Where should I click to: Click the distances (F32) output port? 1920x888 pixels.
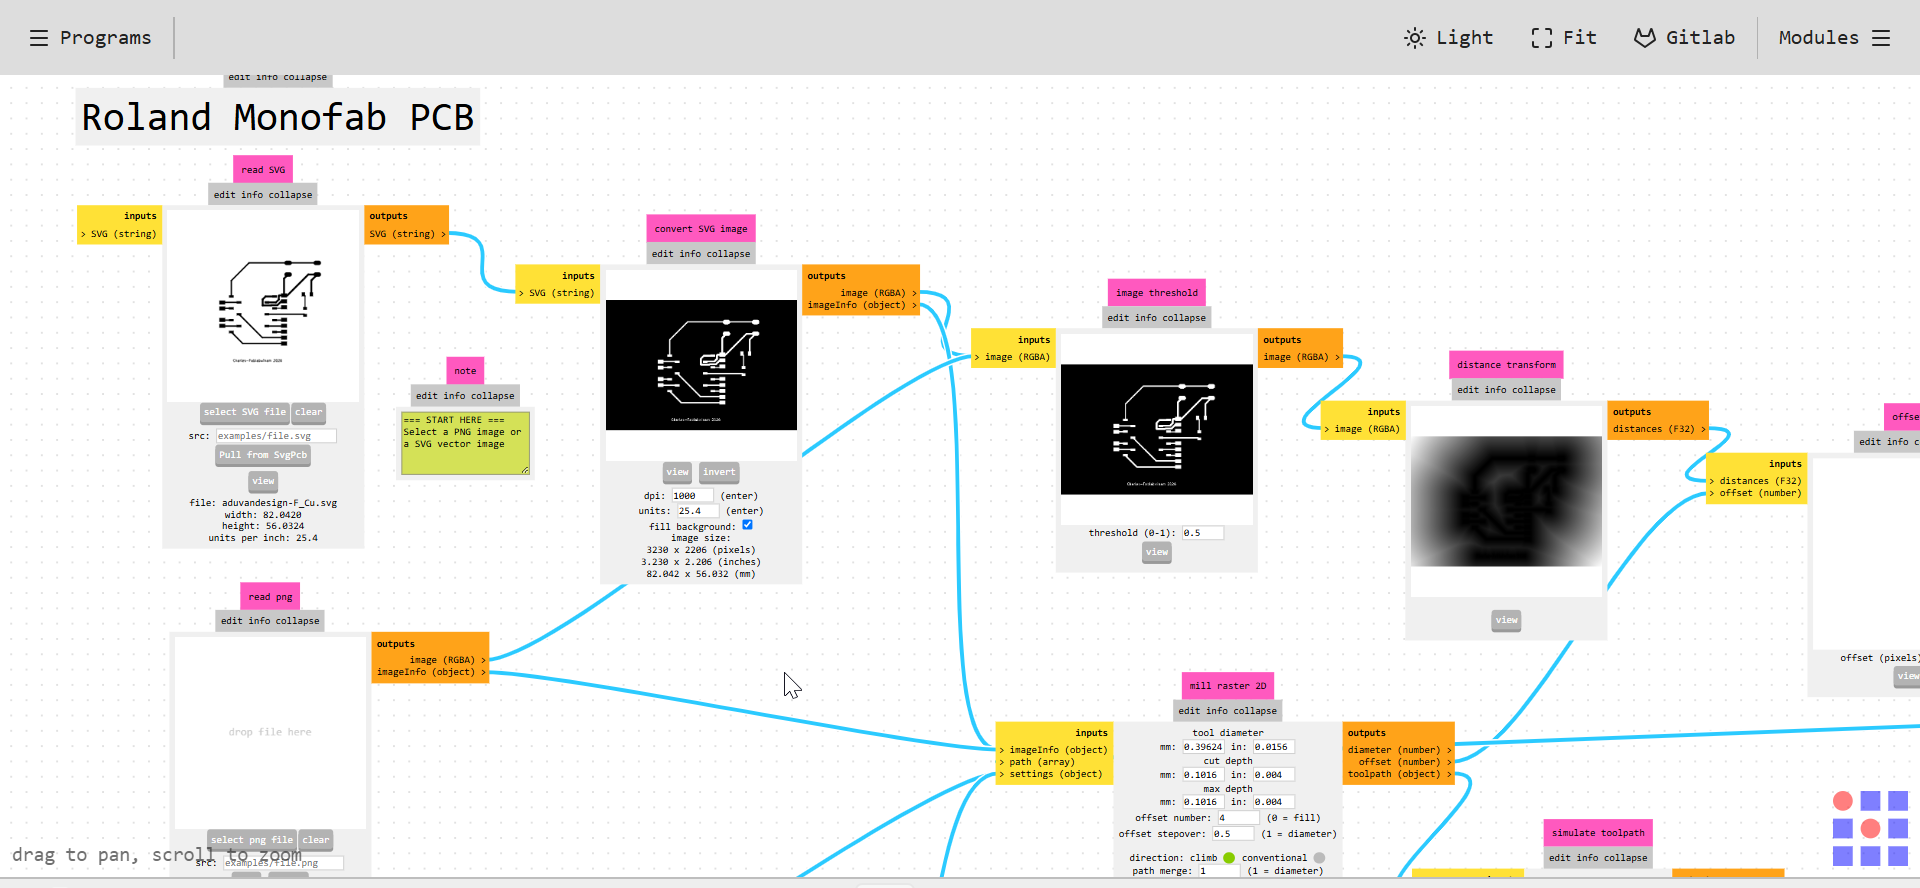[1659, 429]
